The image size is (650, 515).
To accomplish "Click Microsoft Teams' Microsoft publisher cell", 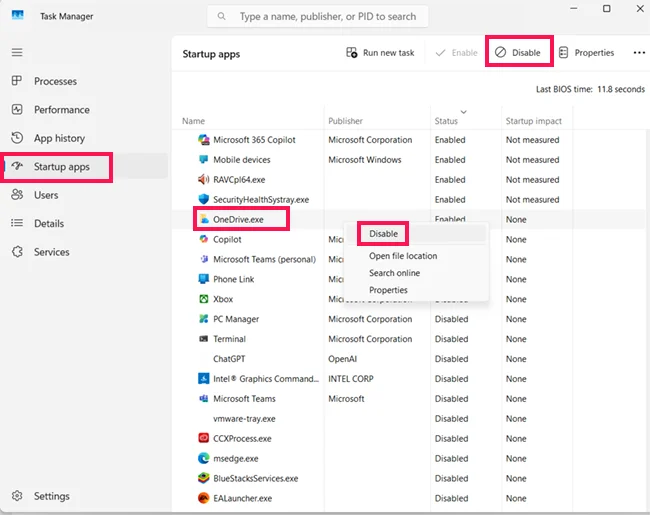I will point(346,398).
